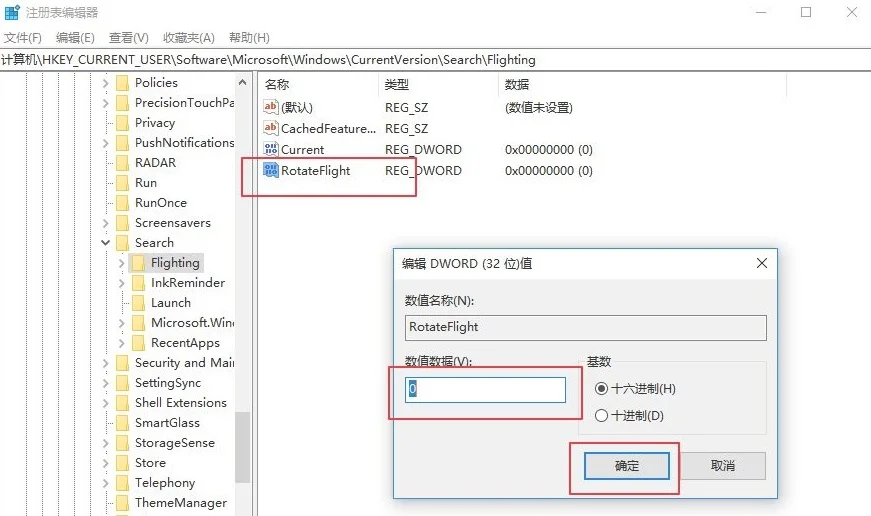Viewport: 871px width, 516px height.
Task: Click the Shell Extensions folder icon
Action: click(x=123, y=403)
